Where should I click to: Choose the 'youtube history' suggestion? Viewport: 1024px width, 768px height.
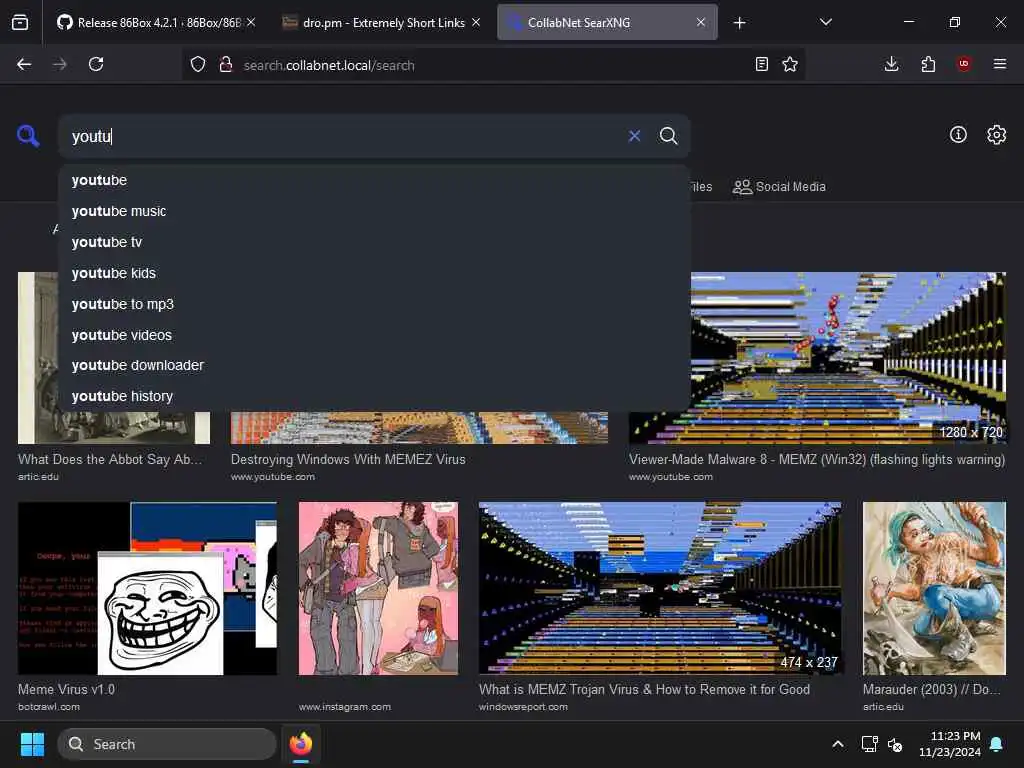pyautogui.click(x=374, y=396)
